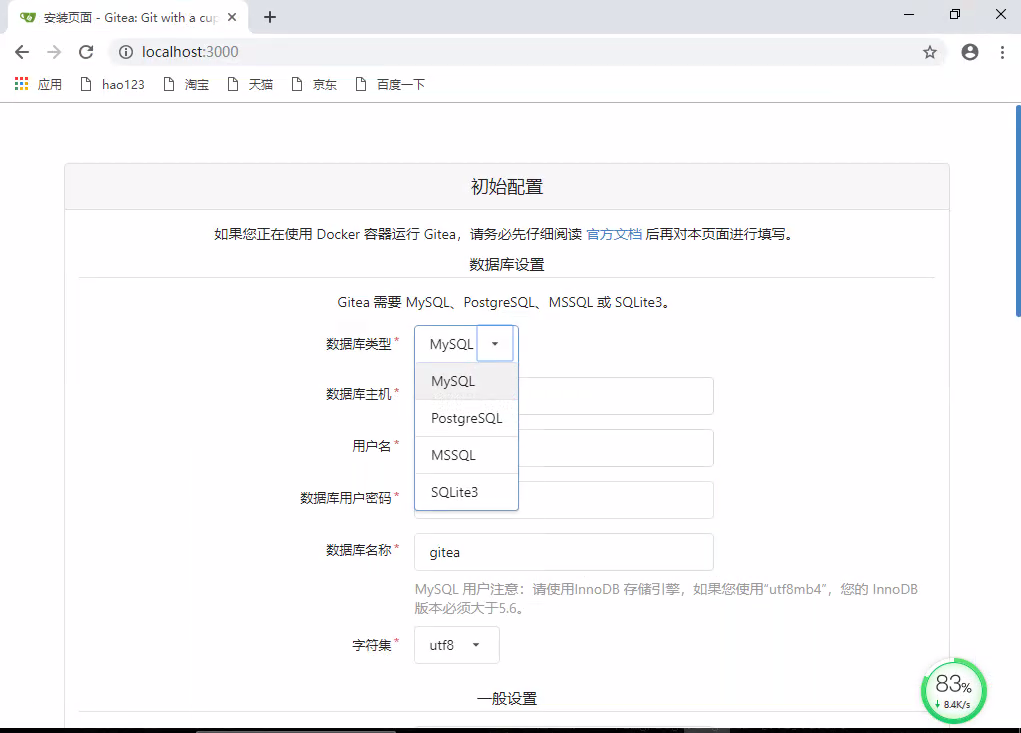The width and height of the screenshot is (1021, 733).
Task: Open the 淘宝 bookmark
Action: (x=186, y=84)
